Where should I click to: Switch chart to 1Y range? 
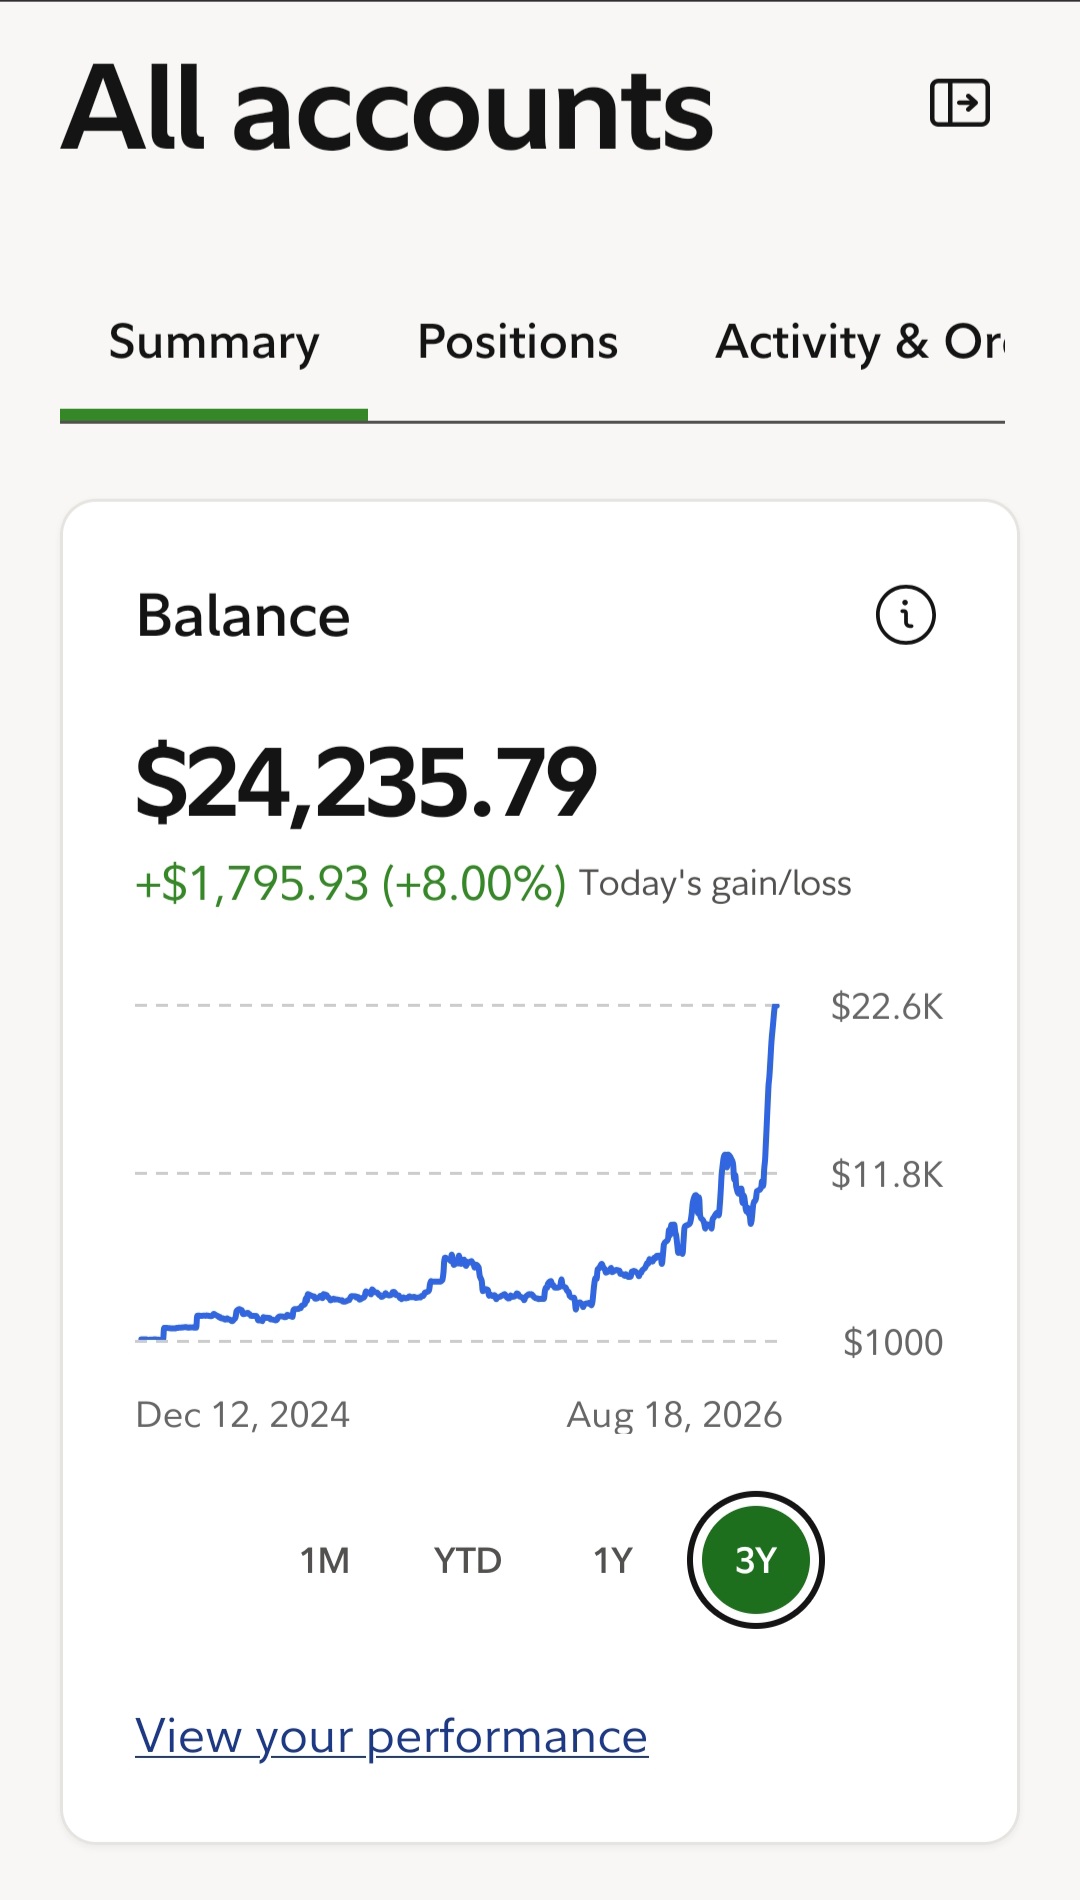pos(613,1560)
